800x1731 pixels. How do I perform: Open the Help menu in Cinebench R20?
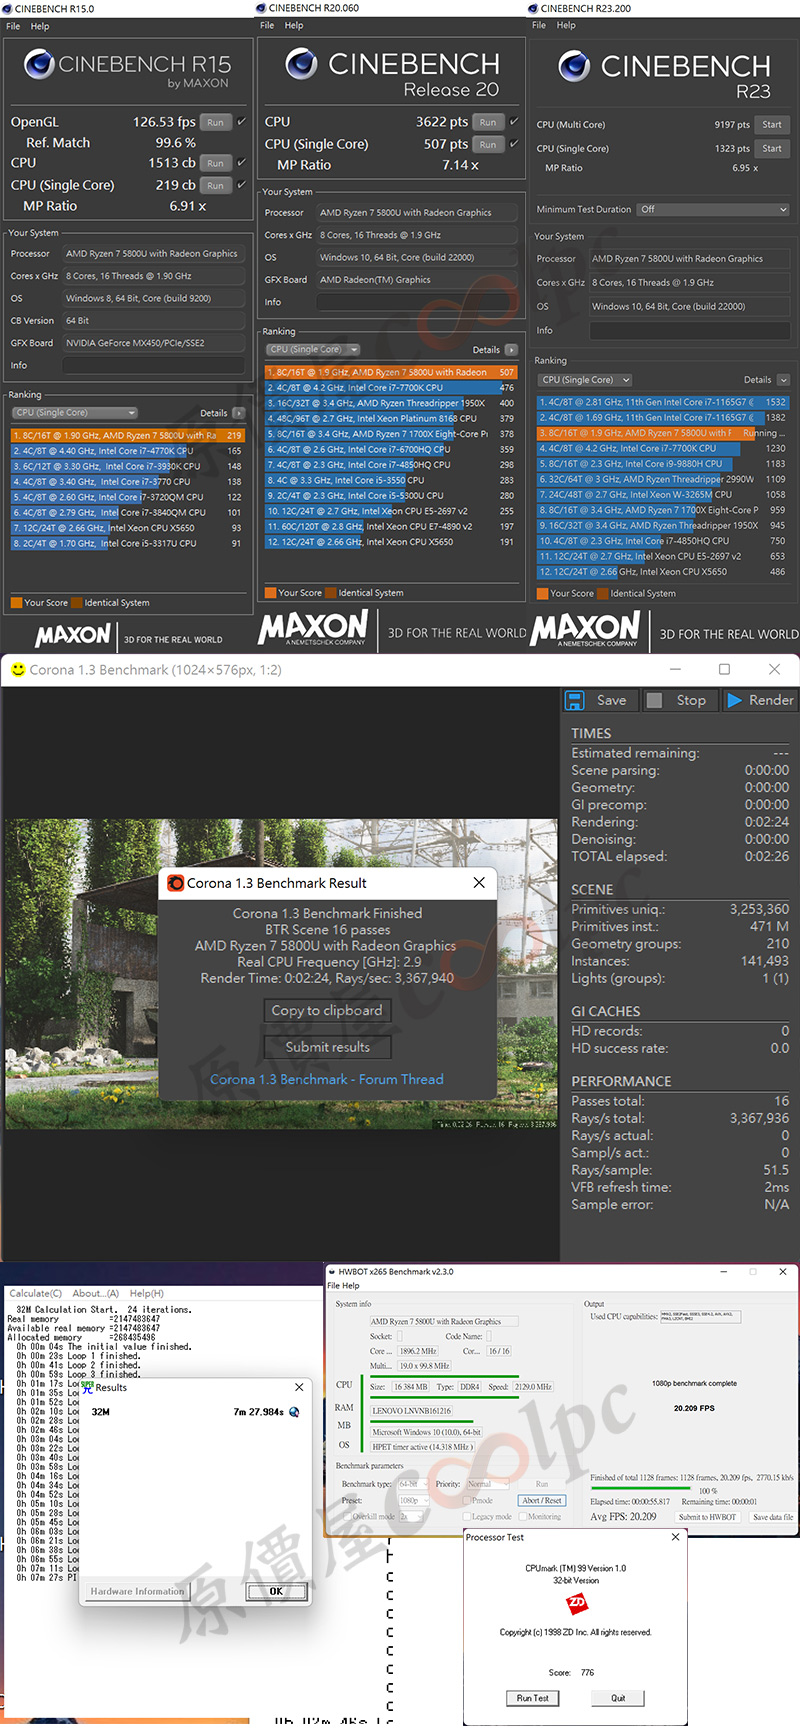point(294,26)
